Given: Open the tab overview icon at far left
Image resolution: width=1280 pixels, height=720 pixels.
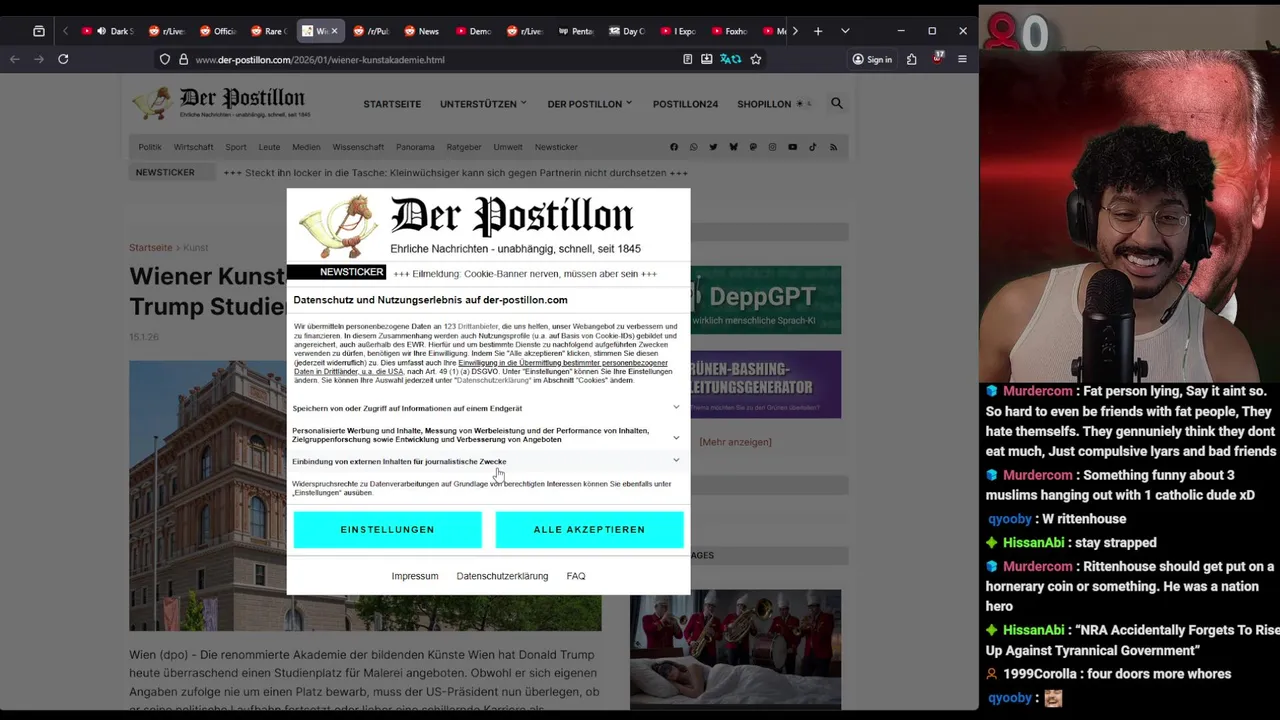Looking at the screenshot, I should point(39,31).
